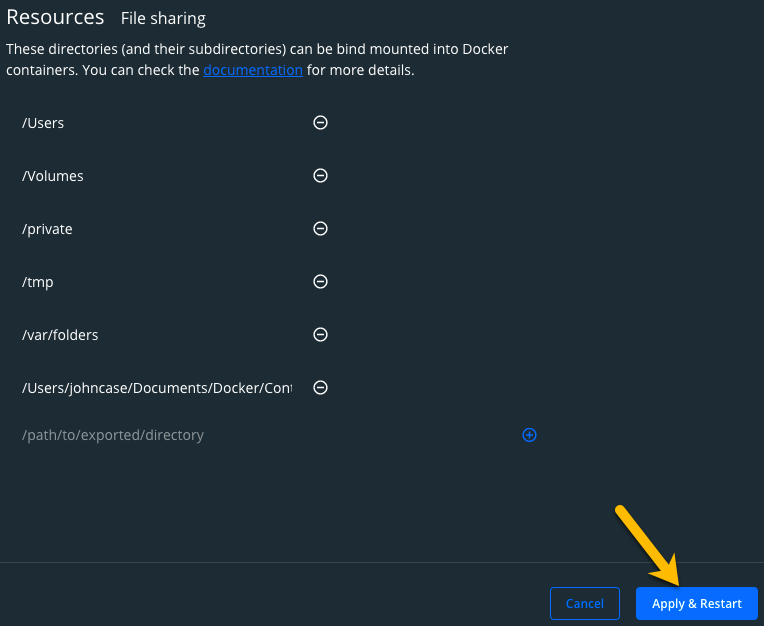The height and width of the screenshot is (626, 764).
Task: Cancel the file sharing changes
Action: [585, 604]
